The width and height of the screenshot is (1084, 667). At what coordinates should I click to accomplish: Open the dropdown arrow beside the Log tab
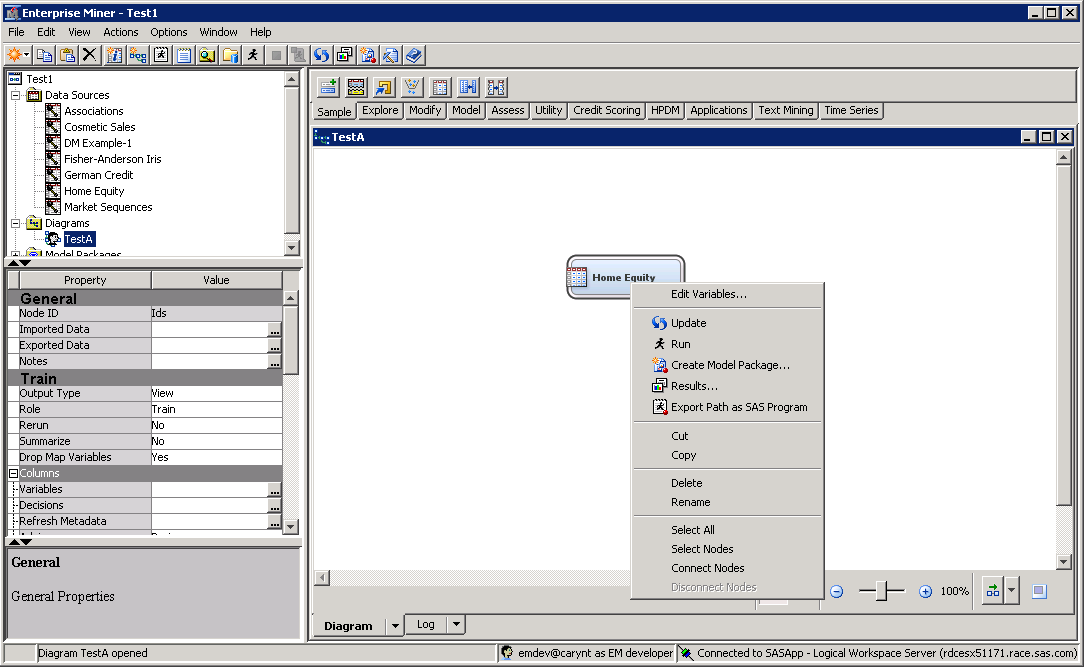coord(456,625)
